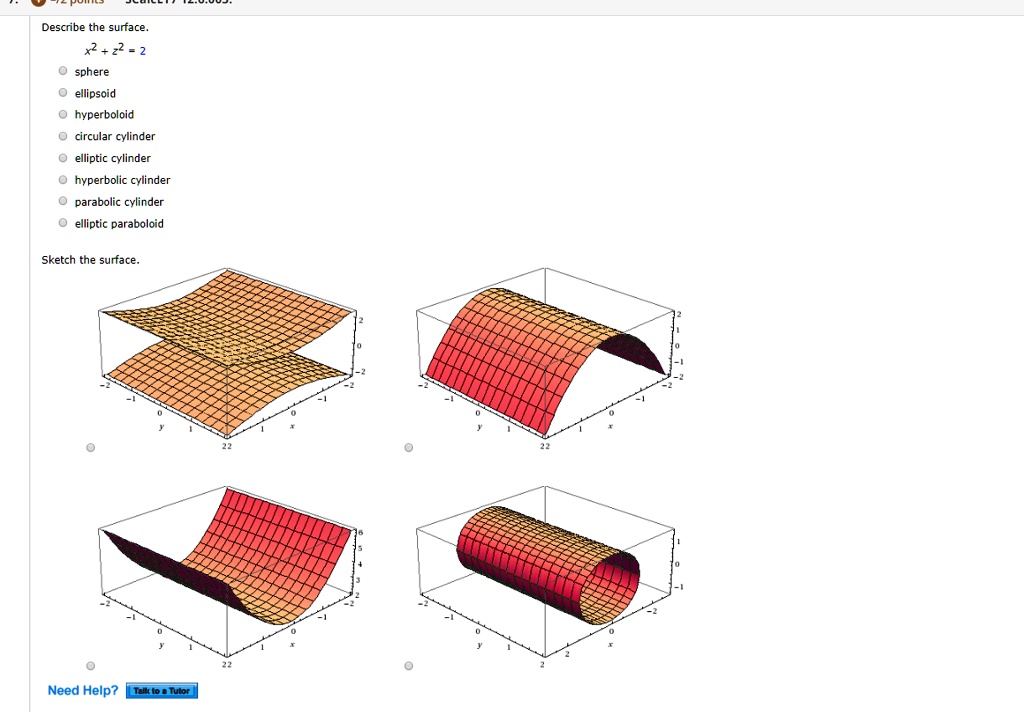
Task: Choose the parabolic cylinder option
Action: tap(62, 201)
